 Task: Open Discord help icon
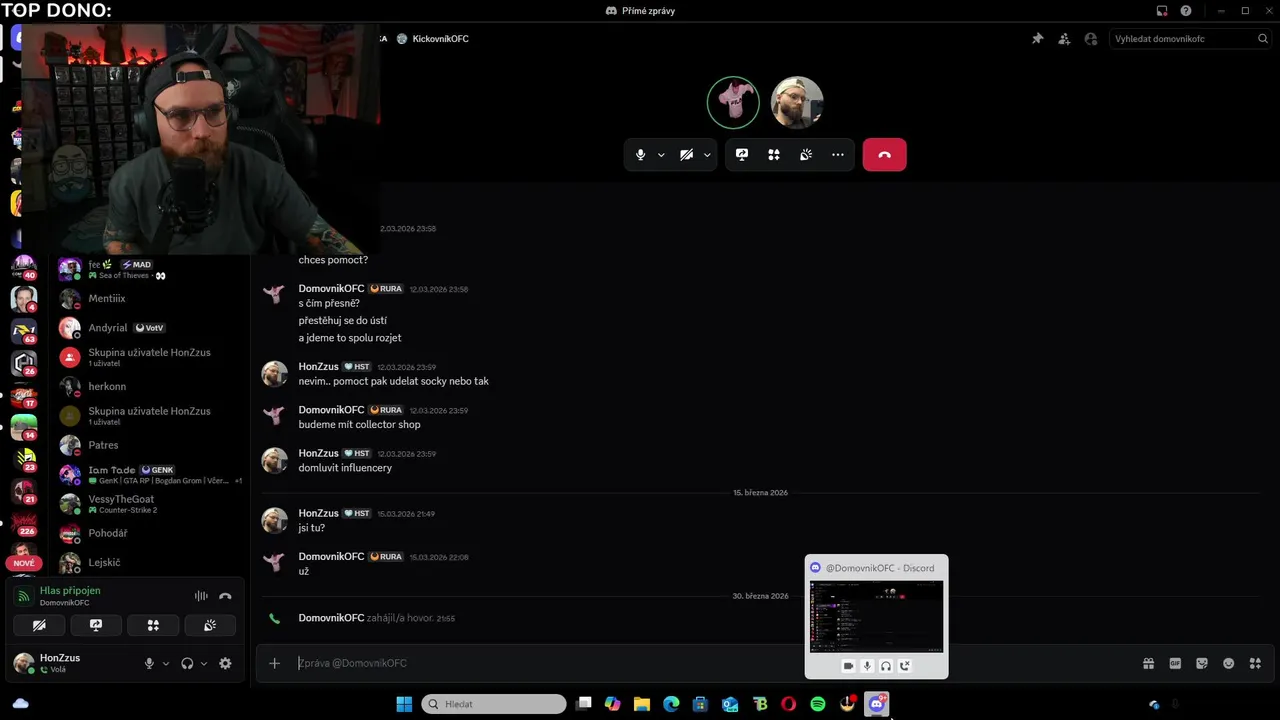click(1186, 11)
